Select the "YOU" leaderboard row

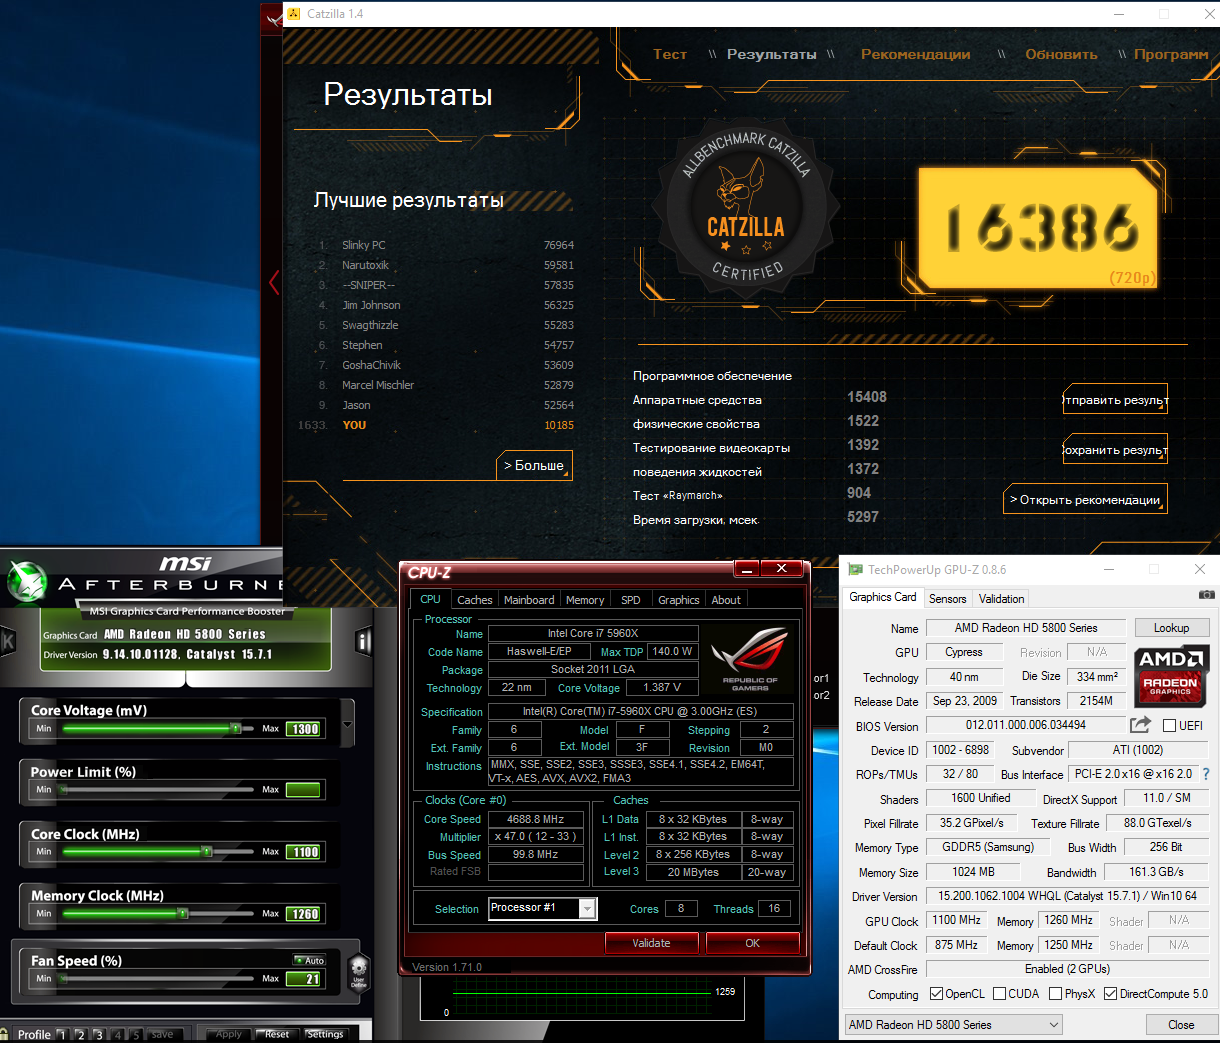click(436, 425)
